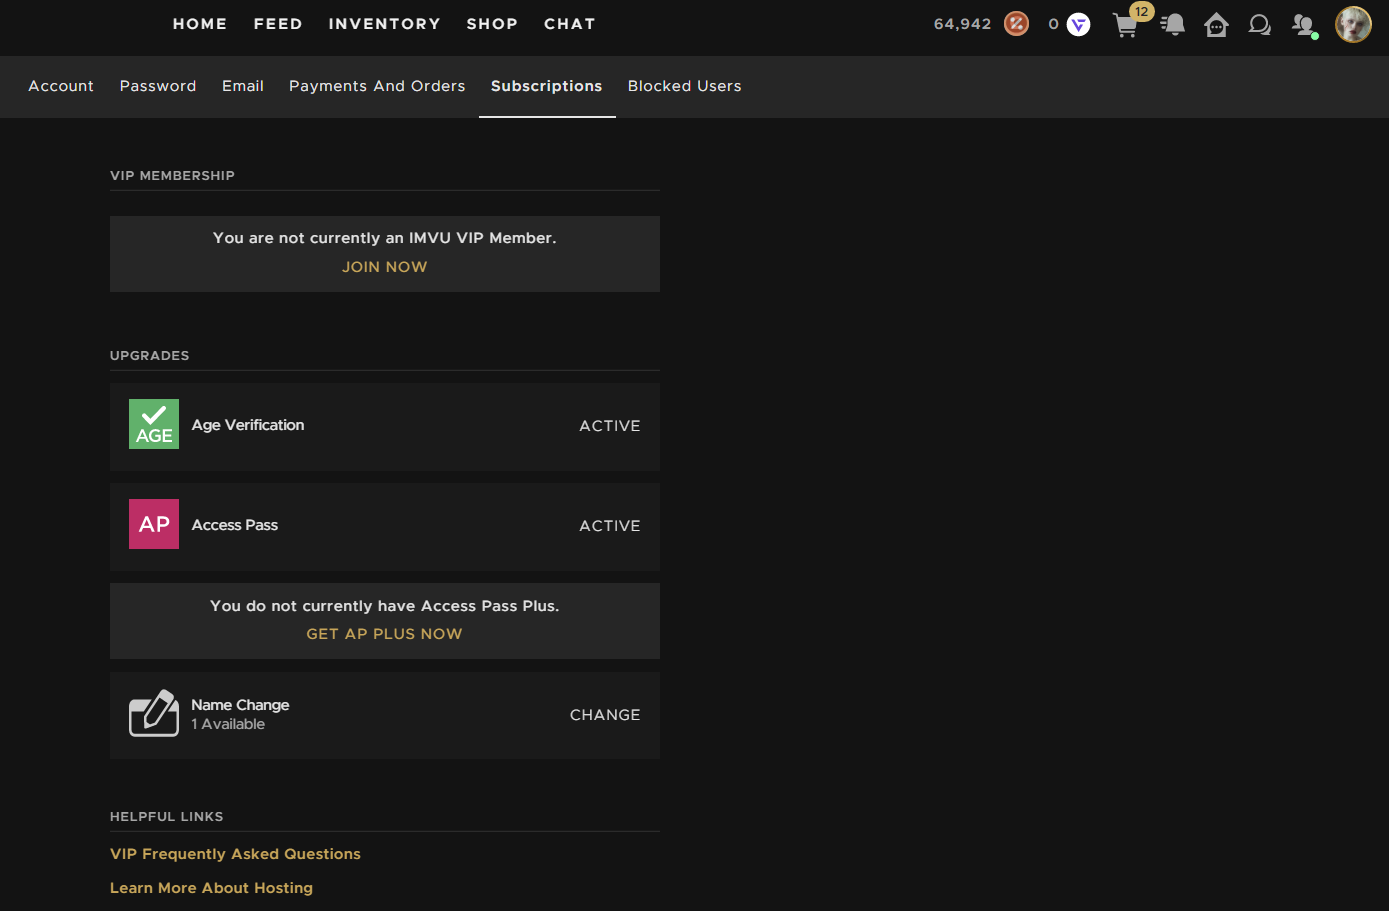Viewport: 1389px width, 911px height.
Task: Click ACTIVE status for Age Verification
Action: coord(610,426)
